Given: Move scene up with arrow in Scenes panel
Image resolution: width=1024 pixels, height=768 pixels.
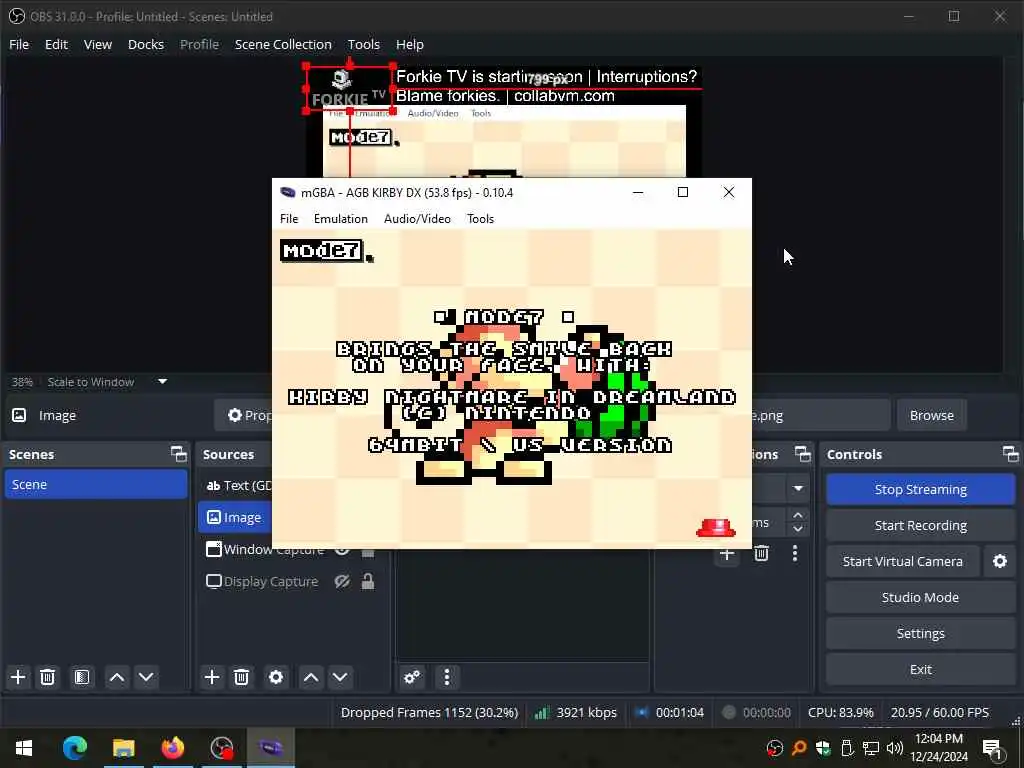Looking at the screenshot, I should point(117,677).
